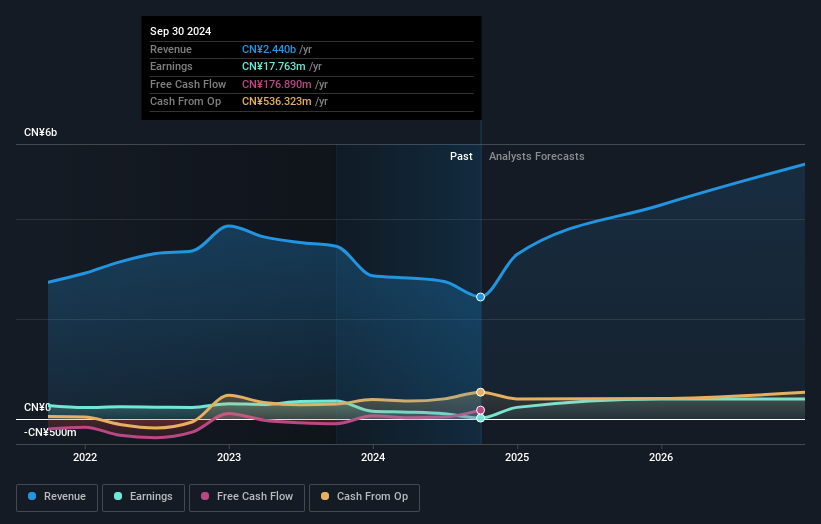Click the orange Cash From Op data point
Viewport: 821px width, 524px height.
coord(480,392)
